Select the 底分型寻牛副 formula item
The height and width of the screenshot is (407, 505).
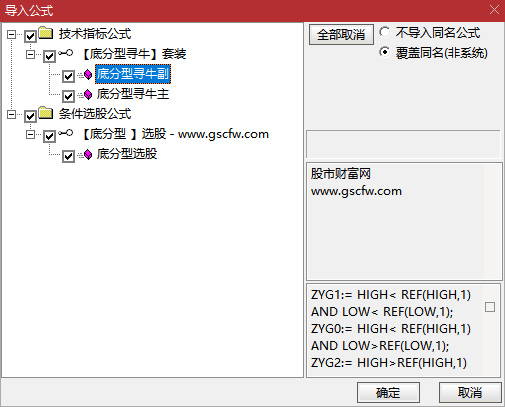click(133, 74)
